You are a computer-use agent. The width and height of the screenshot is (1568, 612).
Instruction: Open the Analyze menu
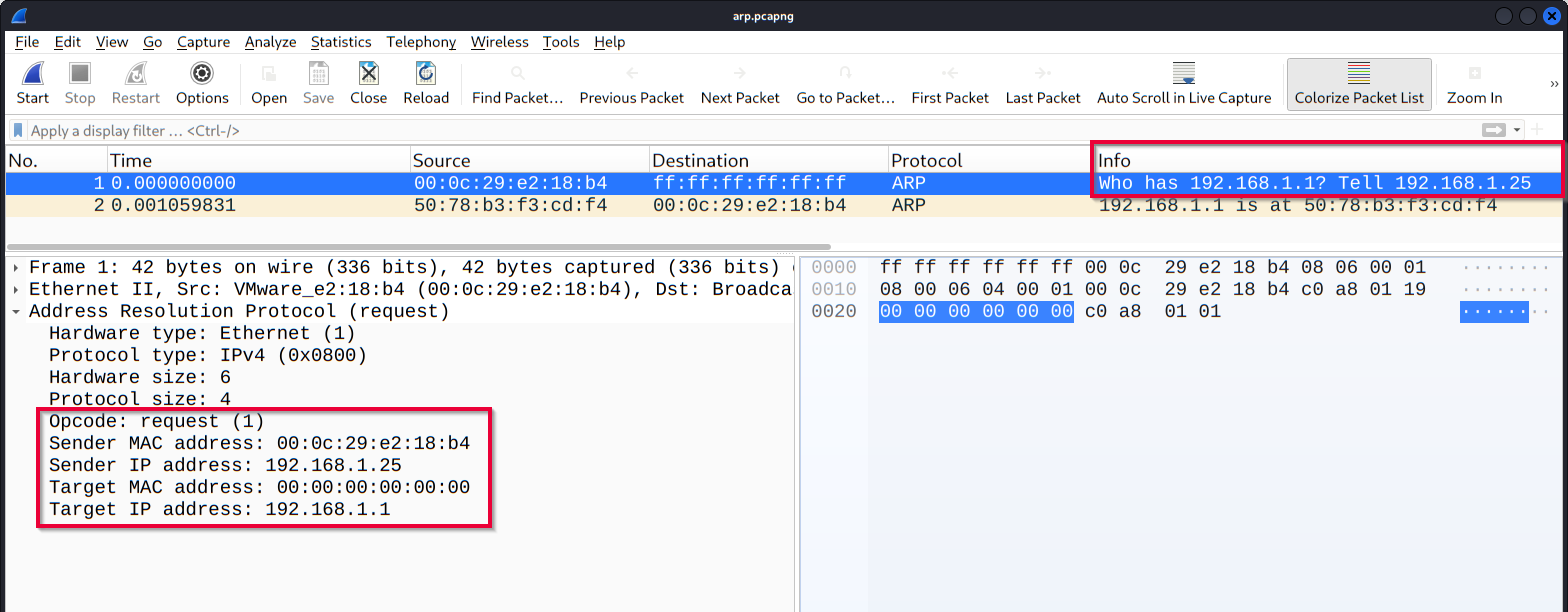(x=270, y=42)
